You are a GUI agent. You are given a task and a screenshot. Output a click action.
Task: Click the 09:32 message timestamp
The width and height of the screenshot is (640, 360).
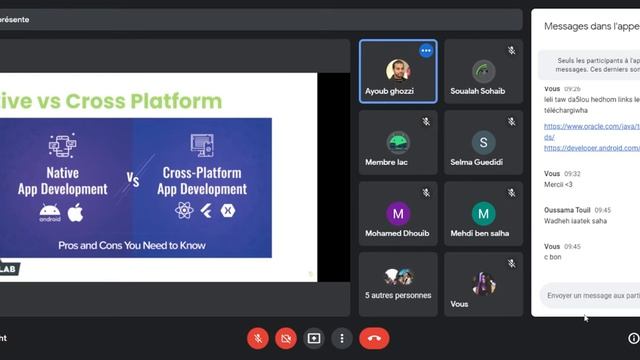click(x=572, y=174)
